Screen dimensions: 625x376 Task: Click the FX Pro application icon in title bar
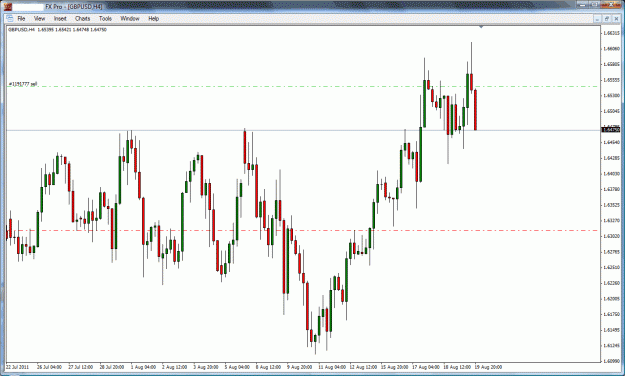pos(8,6)
